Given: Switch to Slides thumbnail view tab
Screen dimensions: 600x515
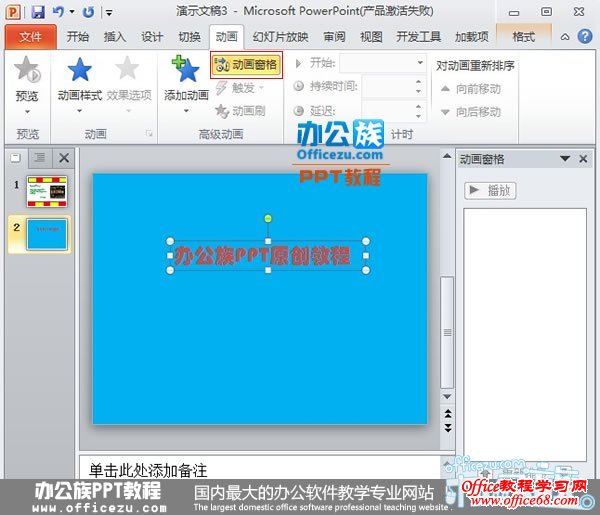Looking at the screenshot, I should click(17, 158).
